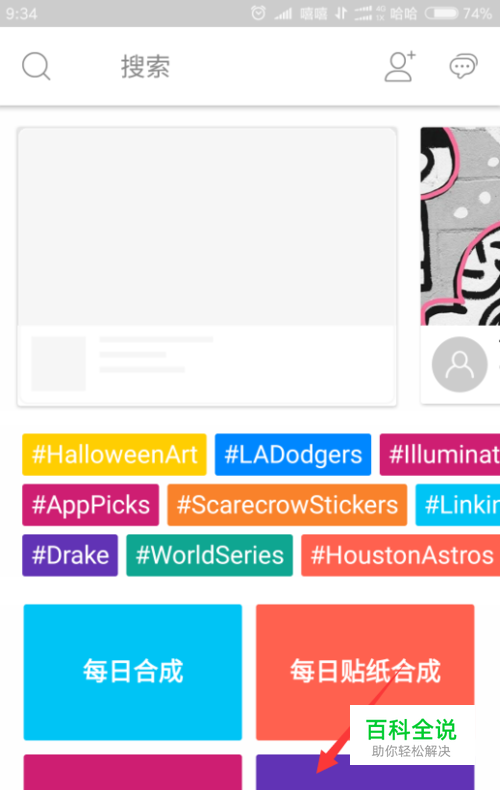Select the #Drake tag
The width and height of the screenshot is (500, 790).
pyautogui.click(x=70, y=555)
